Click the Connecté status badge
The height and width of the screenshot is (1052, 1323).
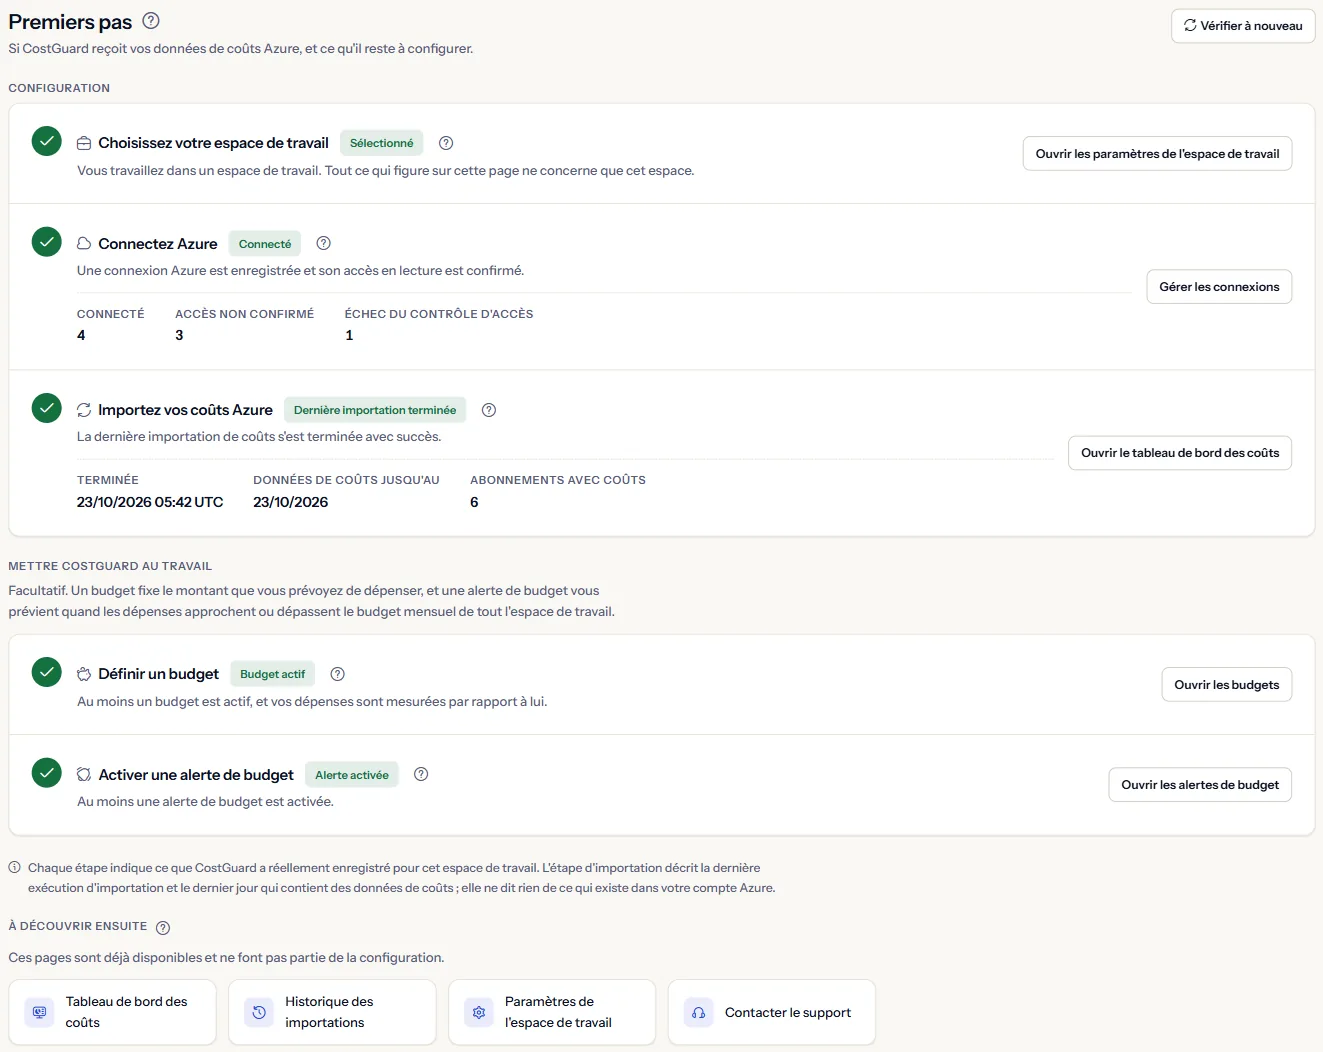[x=265, y=244]
